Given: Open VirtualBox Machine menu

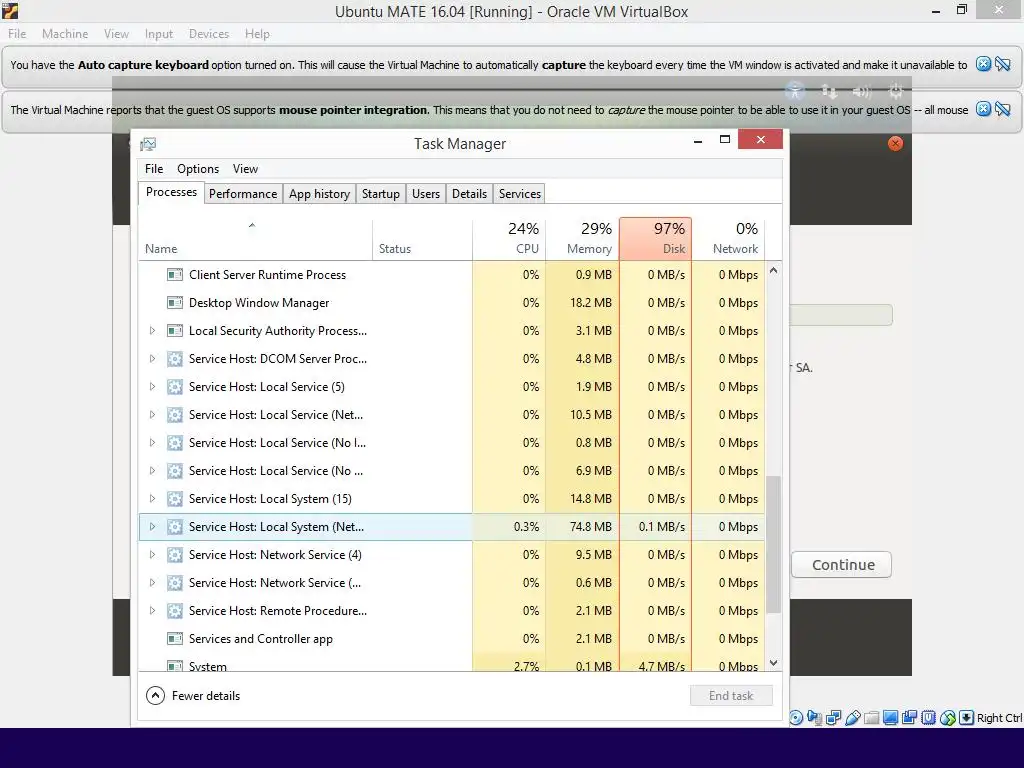Looking at the screenshot, I should [x=65, y=34].
